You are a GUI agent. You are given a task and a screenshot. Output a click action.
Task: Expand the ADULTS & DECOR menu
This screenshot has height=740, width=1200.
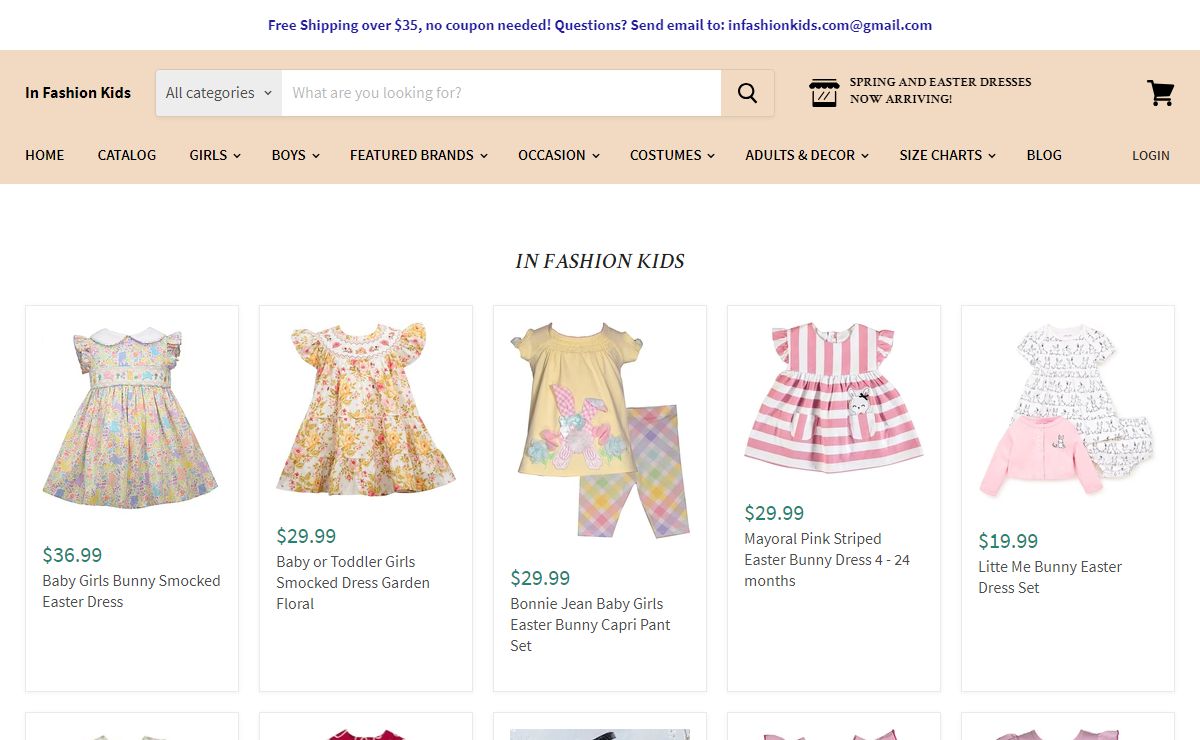pos(806,155)
